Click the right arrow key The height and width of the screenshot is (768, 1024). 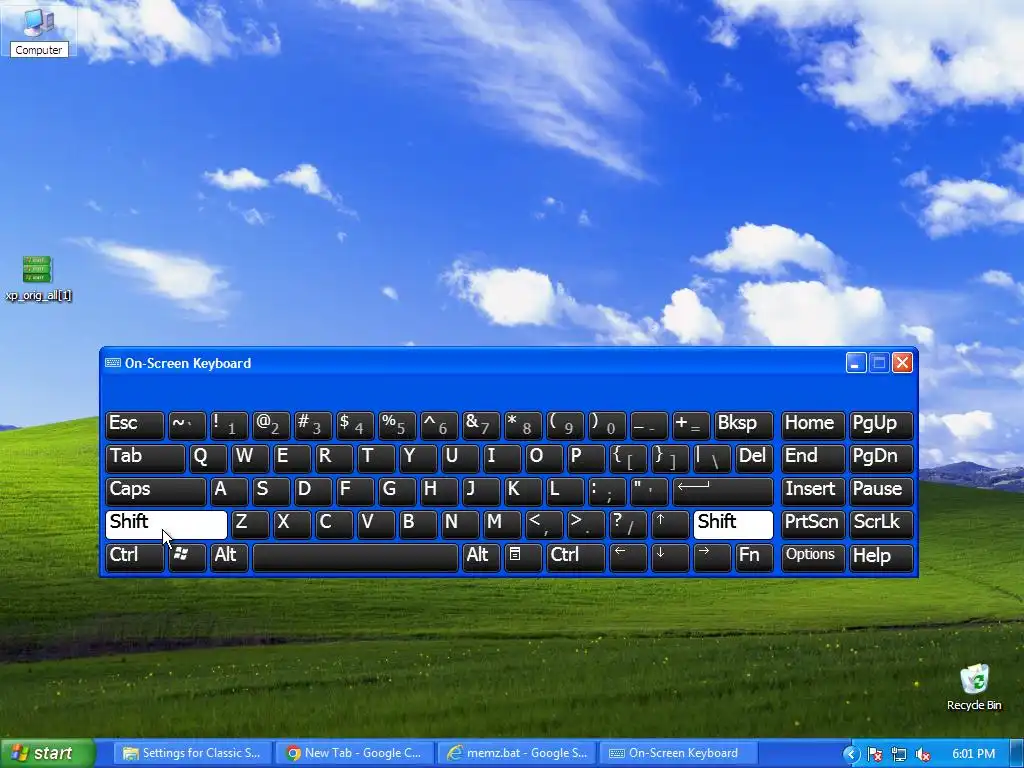(712, 557)
